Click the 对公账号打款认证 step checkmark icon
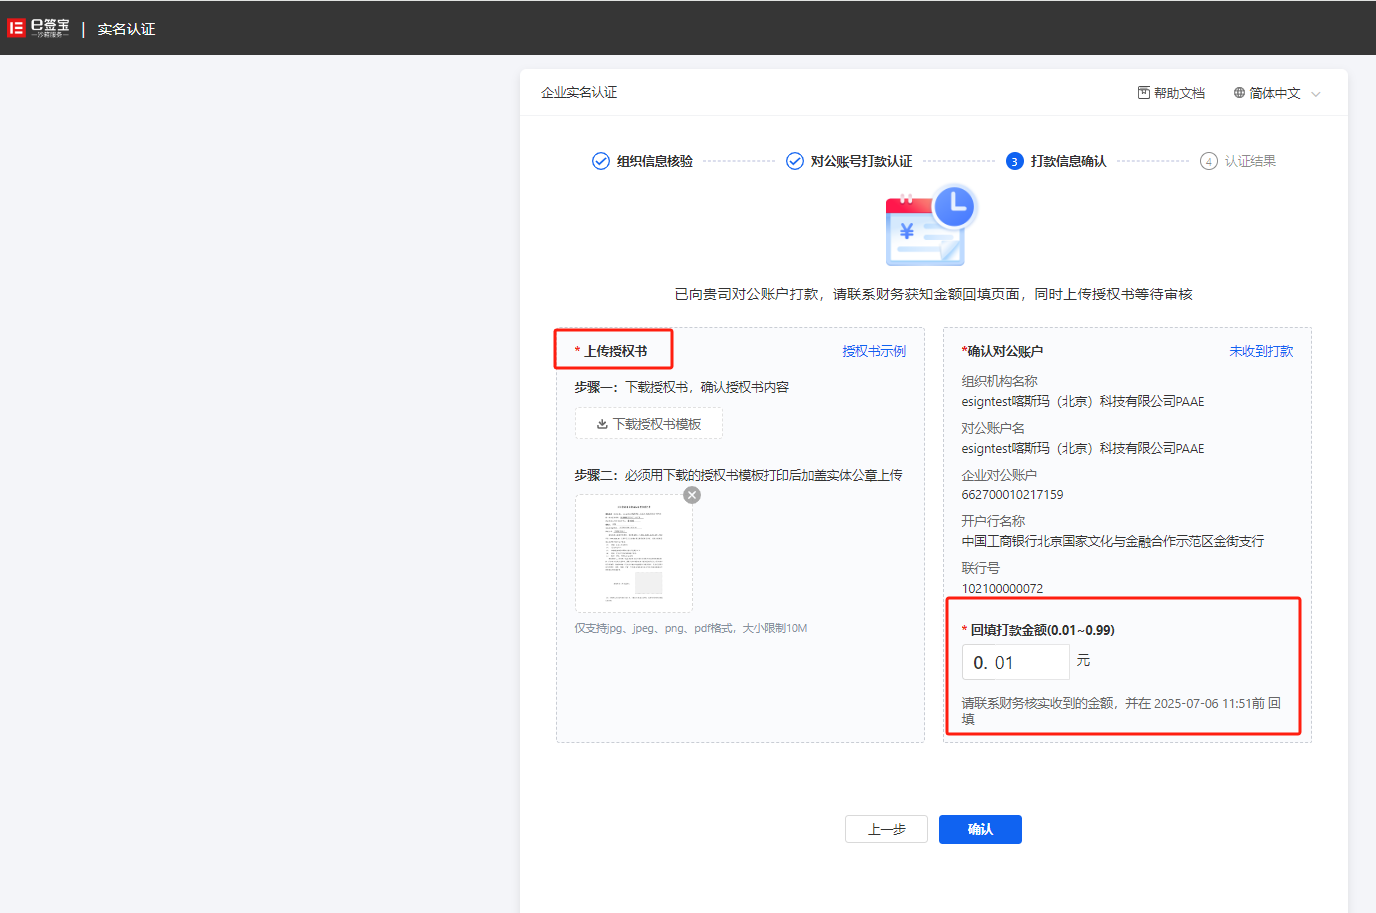The image size is (1376, 913). click(x=795, y=161)
